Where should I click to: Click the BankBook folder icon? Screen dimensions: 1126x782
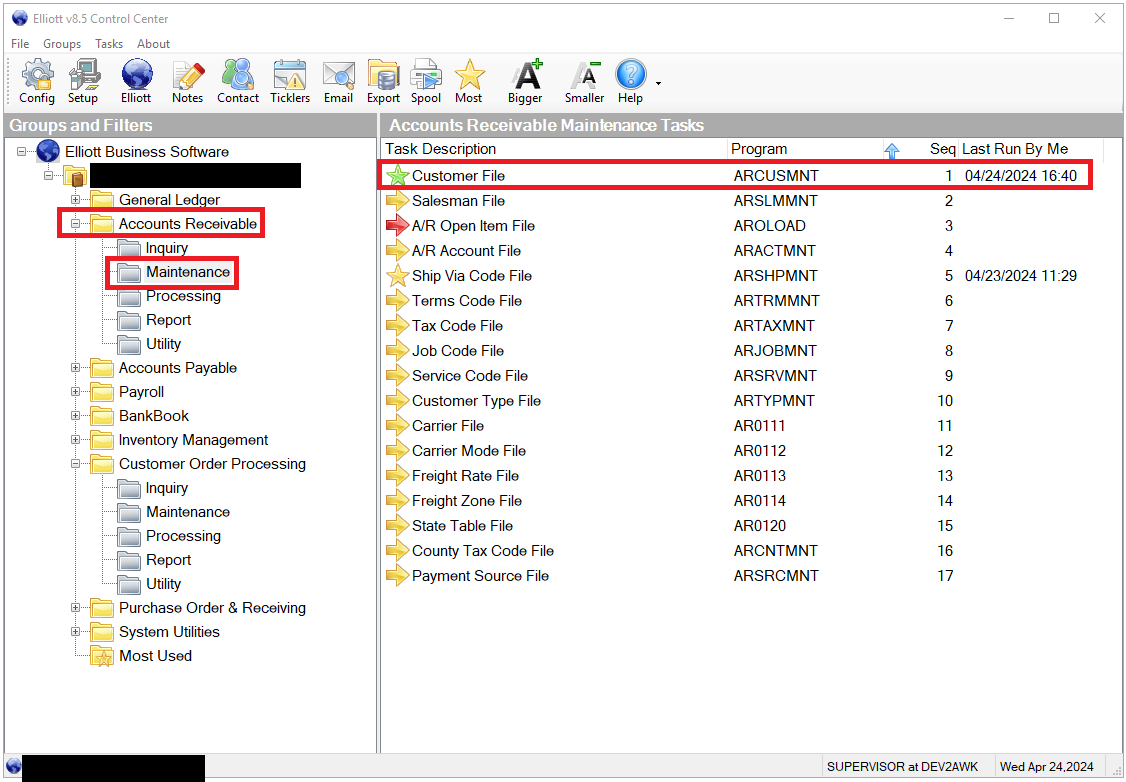click(x=102, y=416)
